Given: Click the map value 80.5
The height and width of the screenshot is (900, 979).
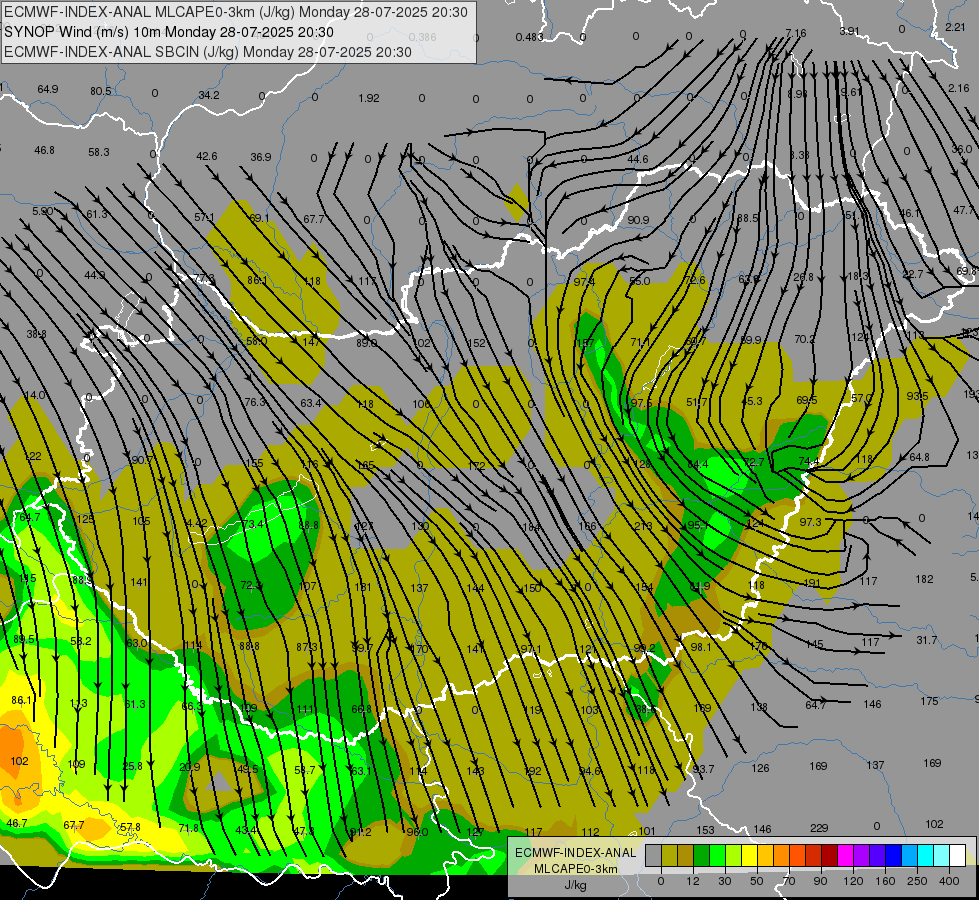Looking at the screenshot, I should [101, 91].
